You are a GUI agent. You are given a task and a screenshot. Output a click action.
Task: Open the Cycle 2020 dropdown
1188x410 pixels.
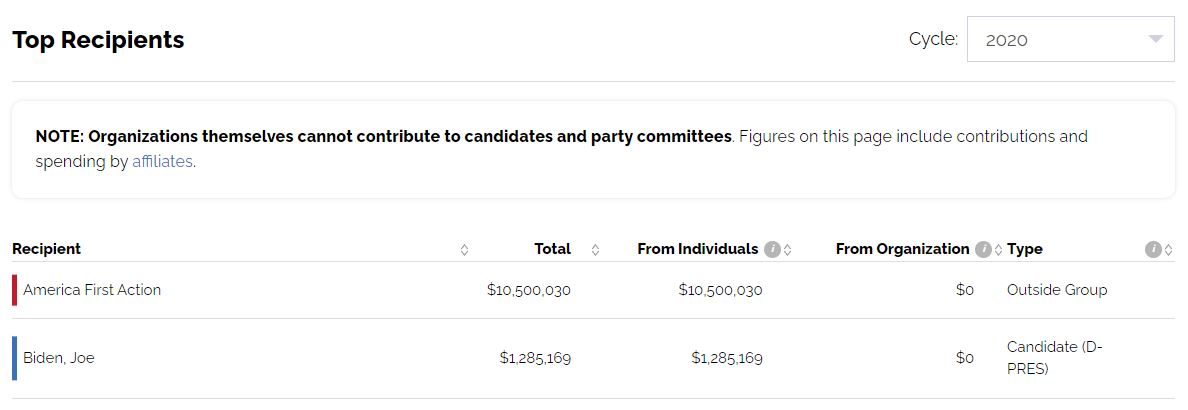1071,39
